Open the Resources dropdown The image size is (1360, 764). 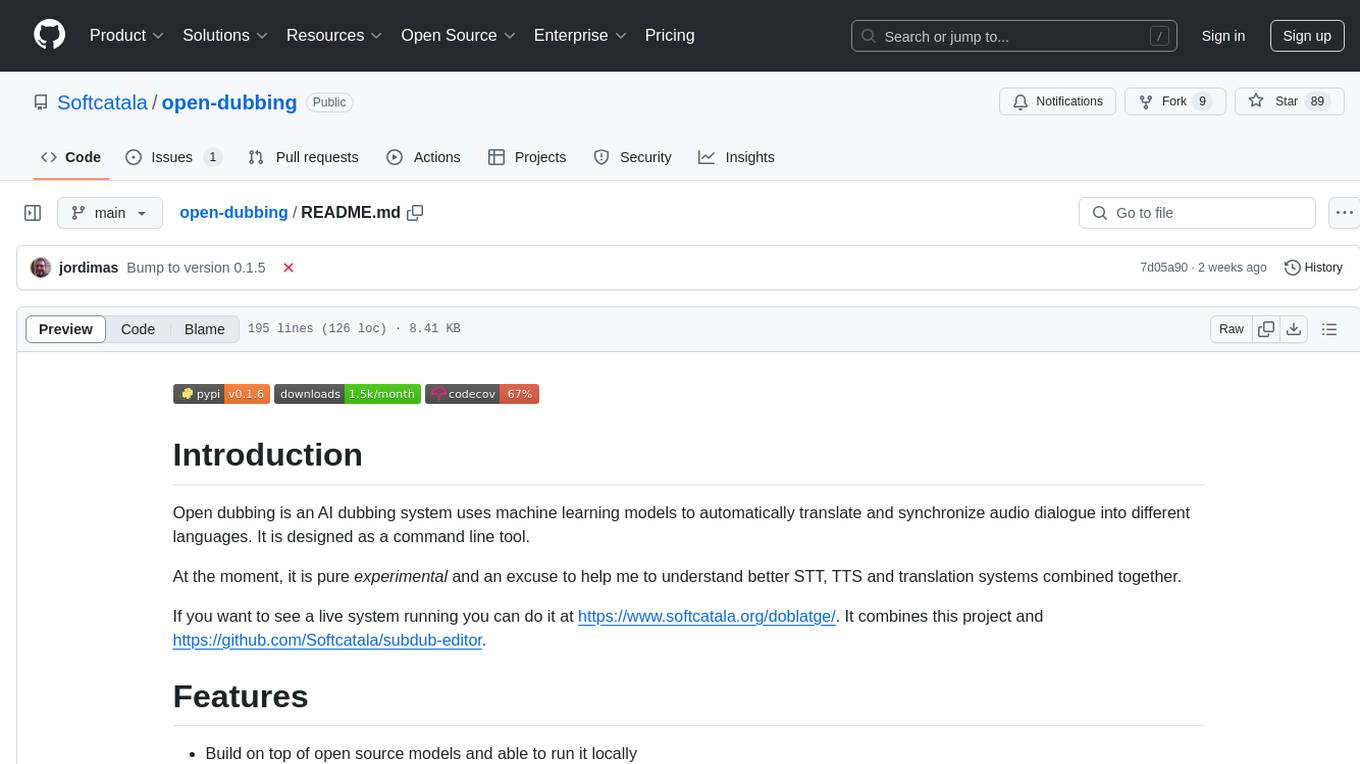coord(334,35)
